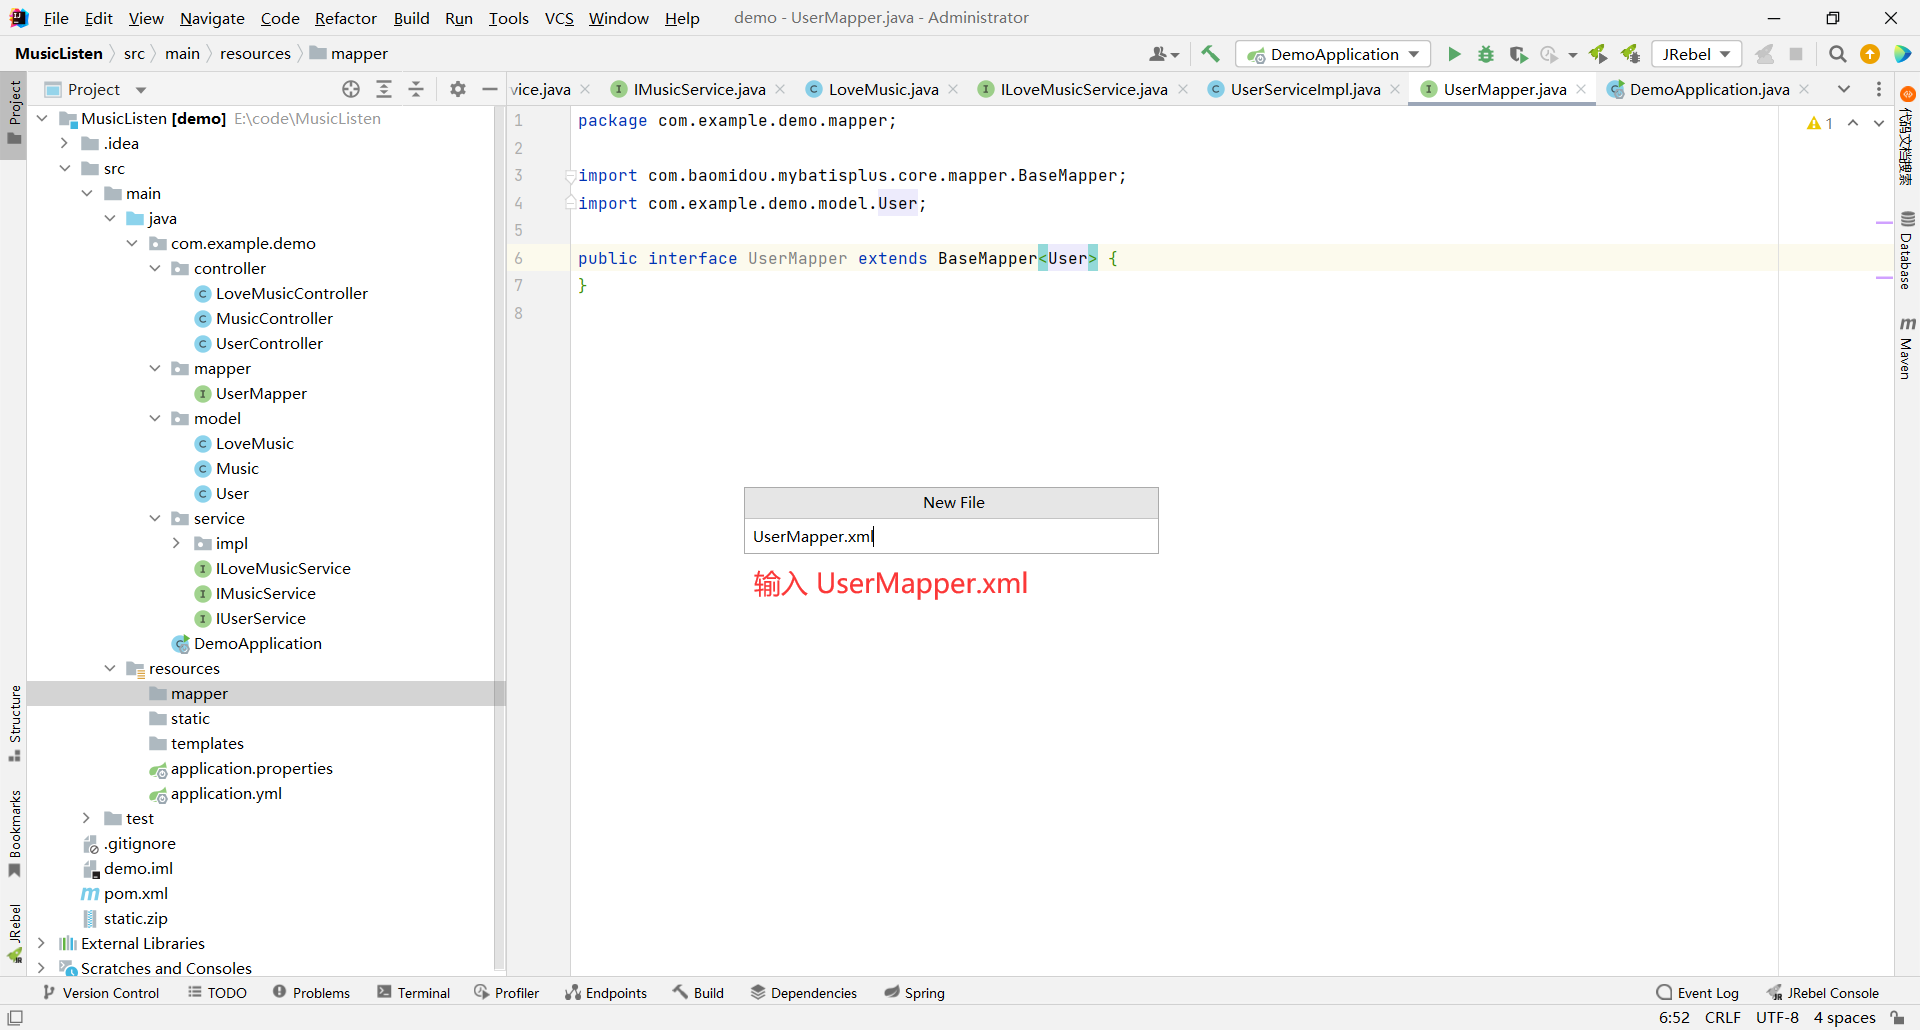Run DemoApplication with the green play icon
Screen dimensions: 1920x1030
[x=1454, y=54]
